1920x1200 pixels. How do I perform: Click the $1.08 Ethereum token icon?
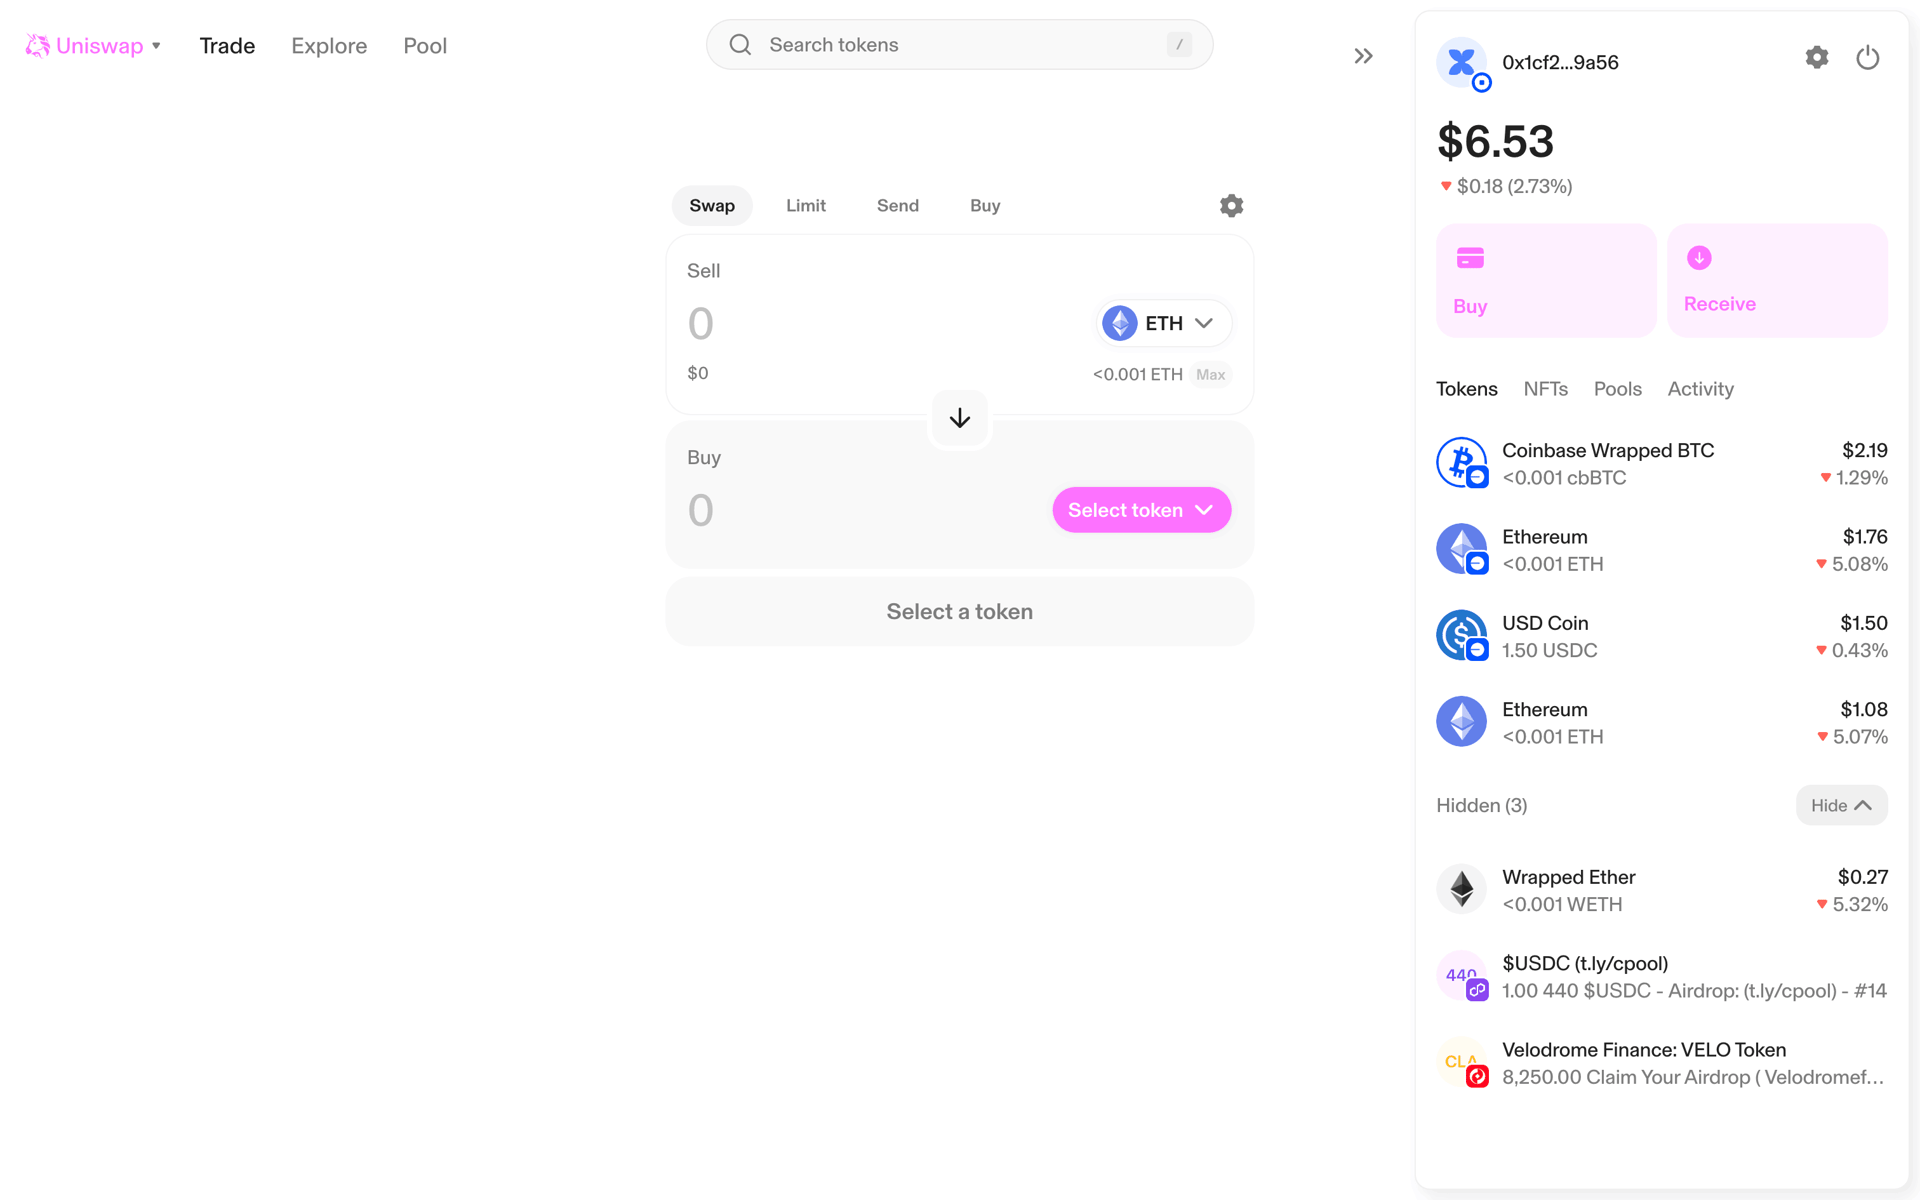click(x=1462, y=721)
